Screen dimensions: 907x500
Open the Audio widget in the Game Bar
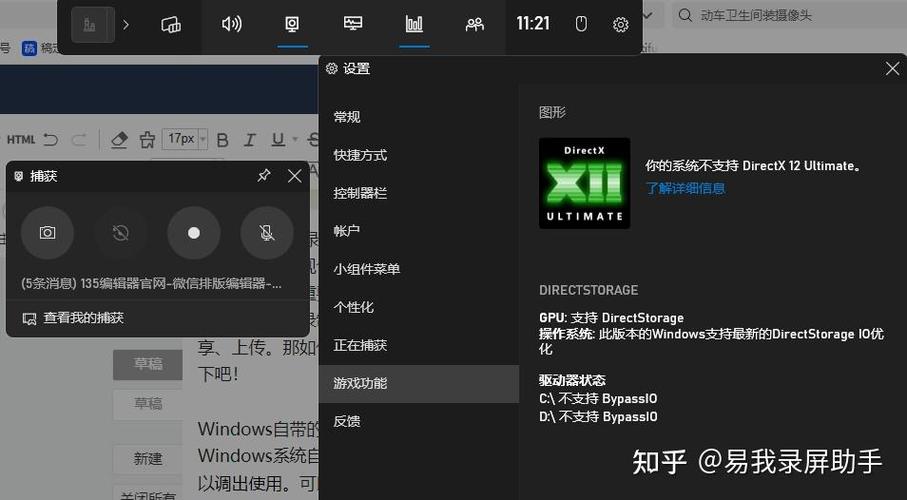tap(231, 24)
